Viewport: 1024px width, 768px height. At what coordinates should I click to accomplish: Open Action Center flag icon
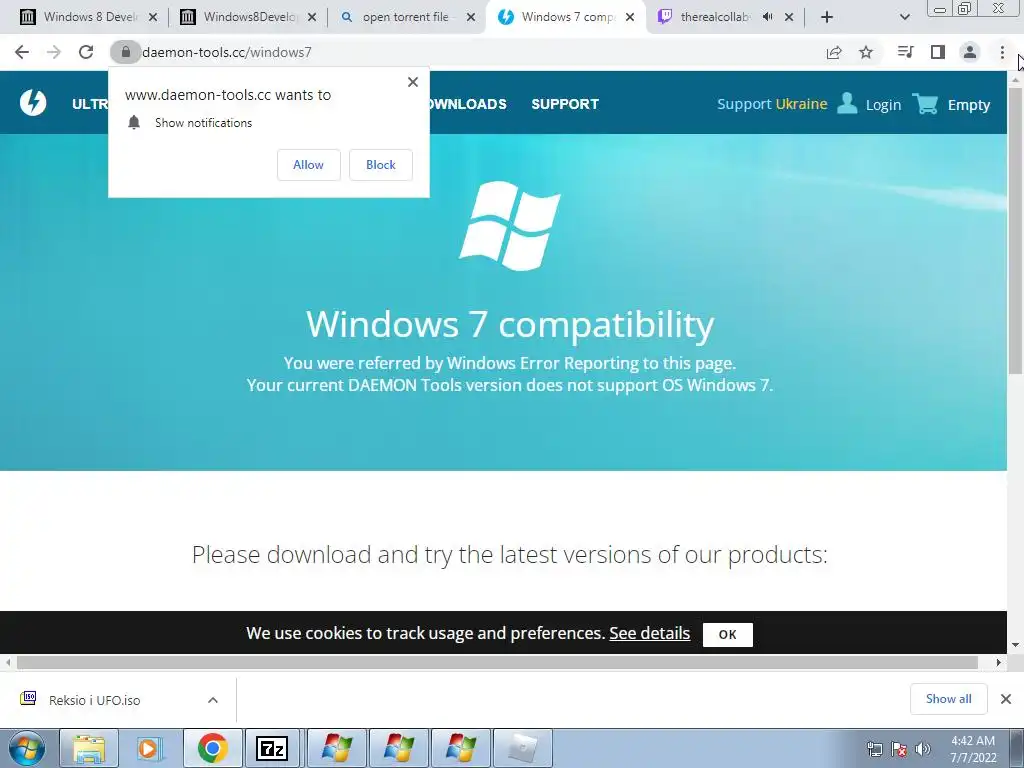(899, 749)
